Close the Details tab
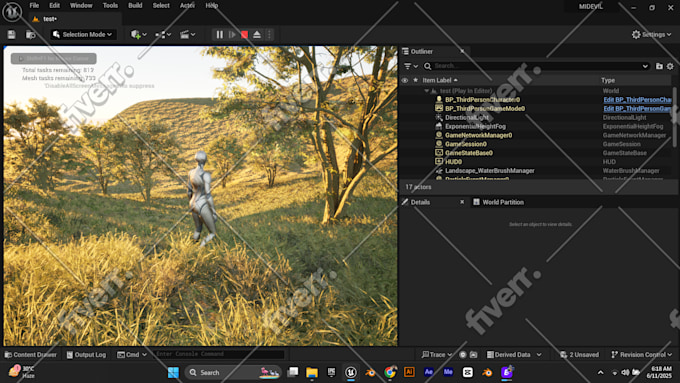 [462, 202]
